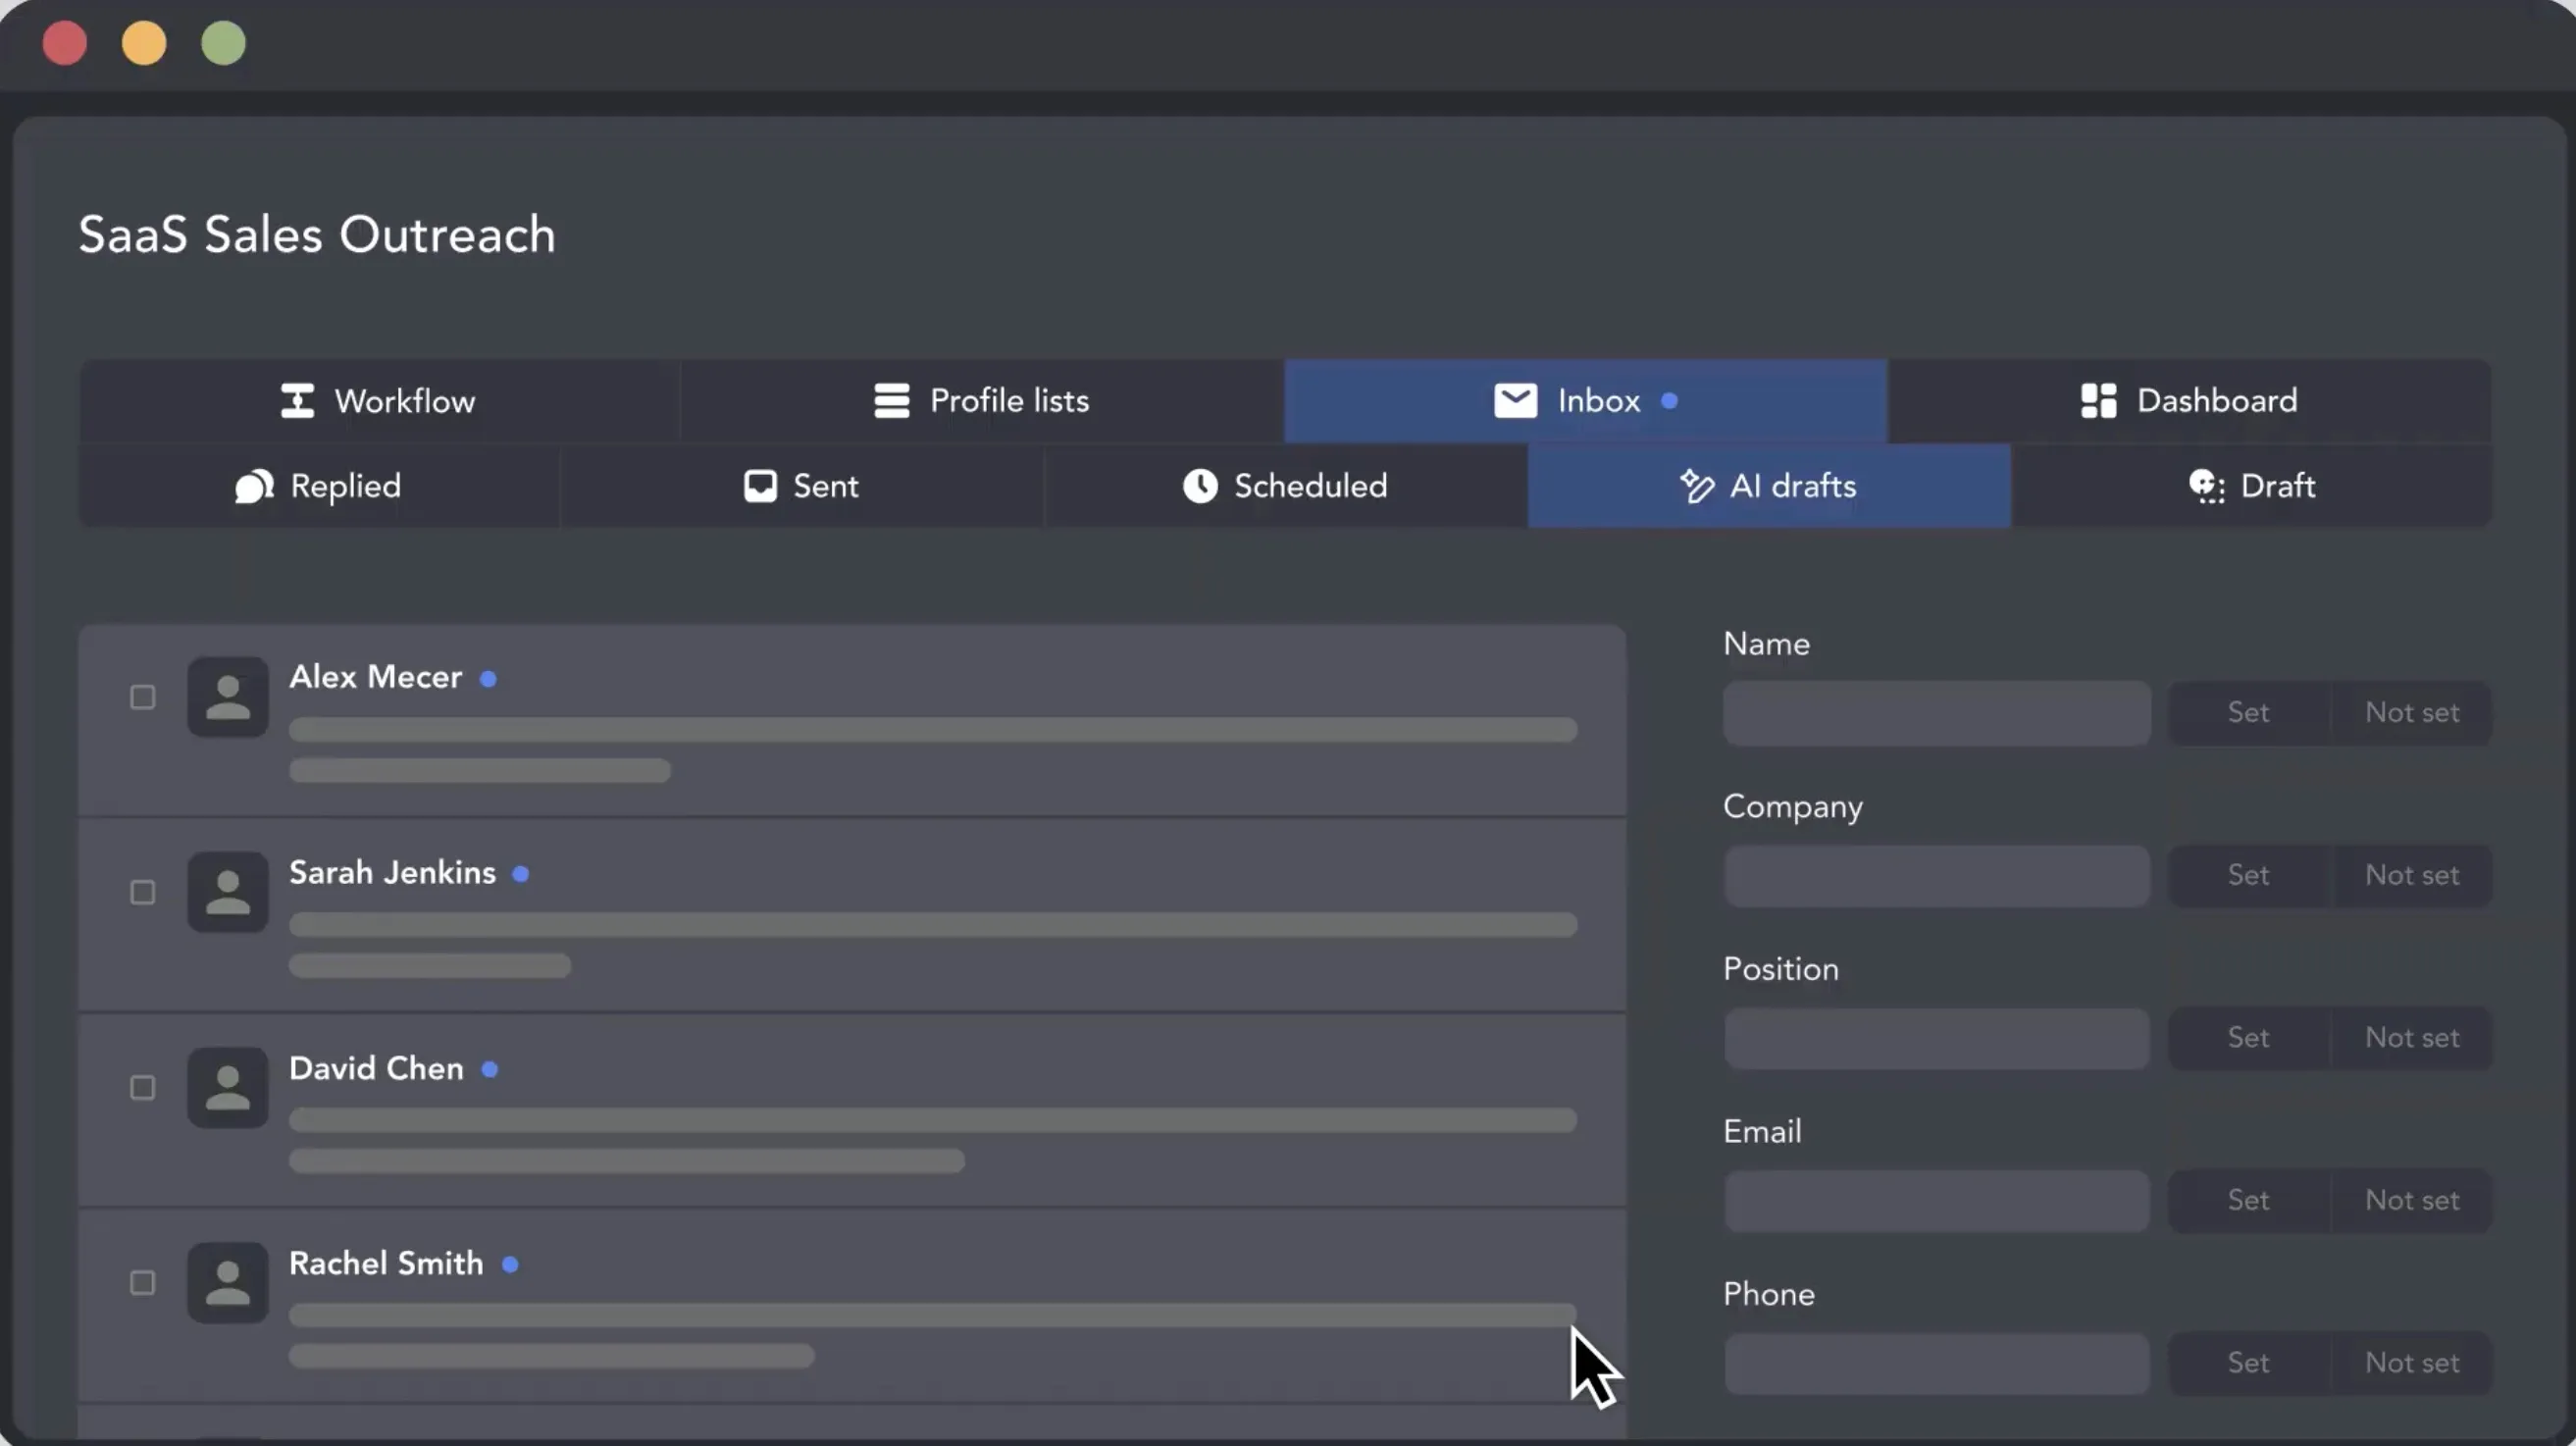Open the Alex Mecer draft name

tap(376, 678)
